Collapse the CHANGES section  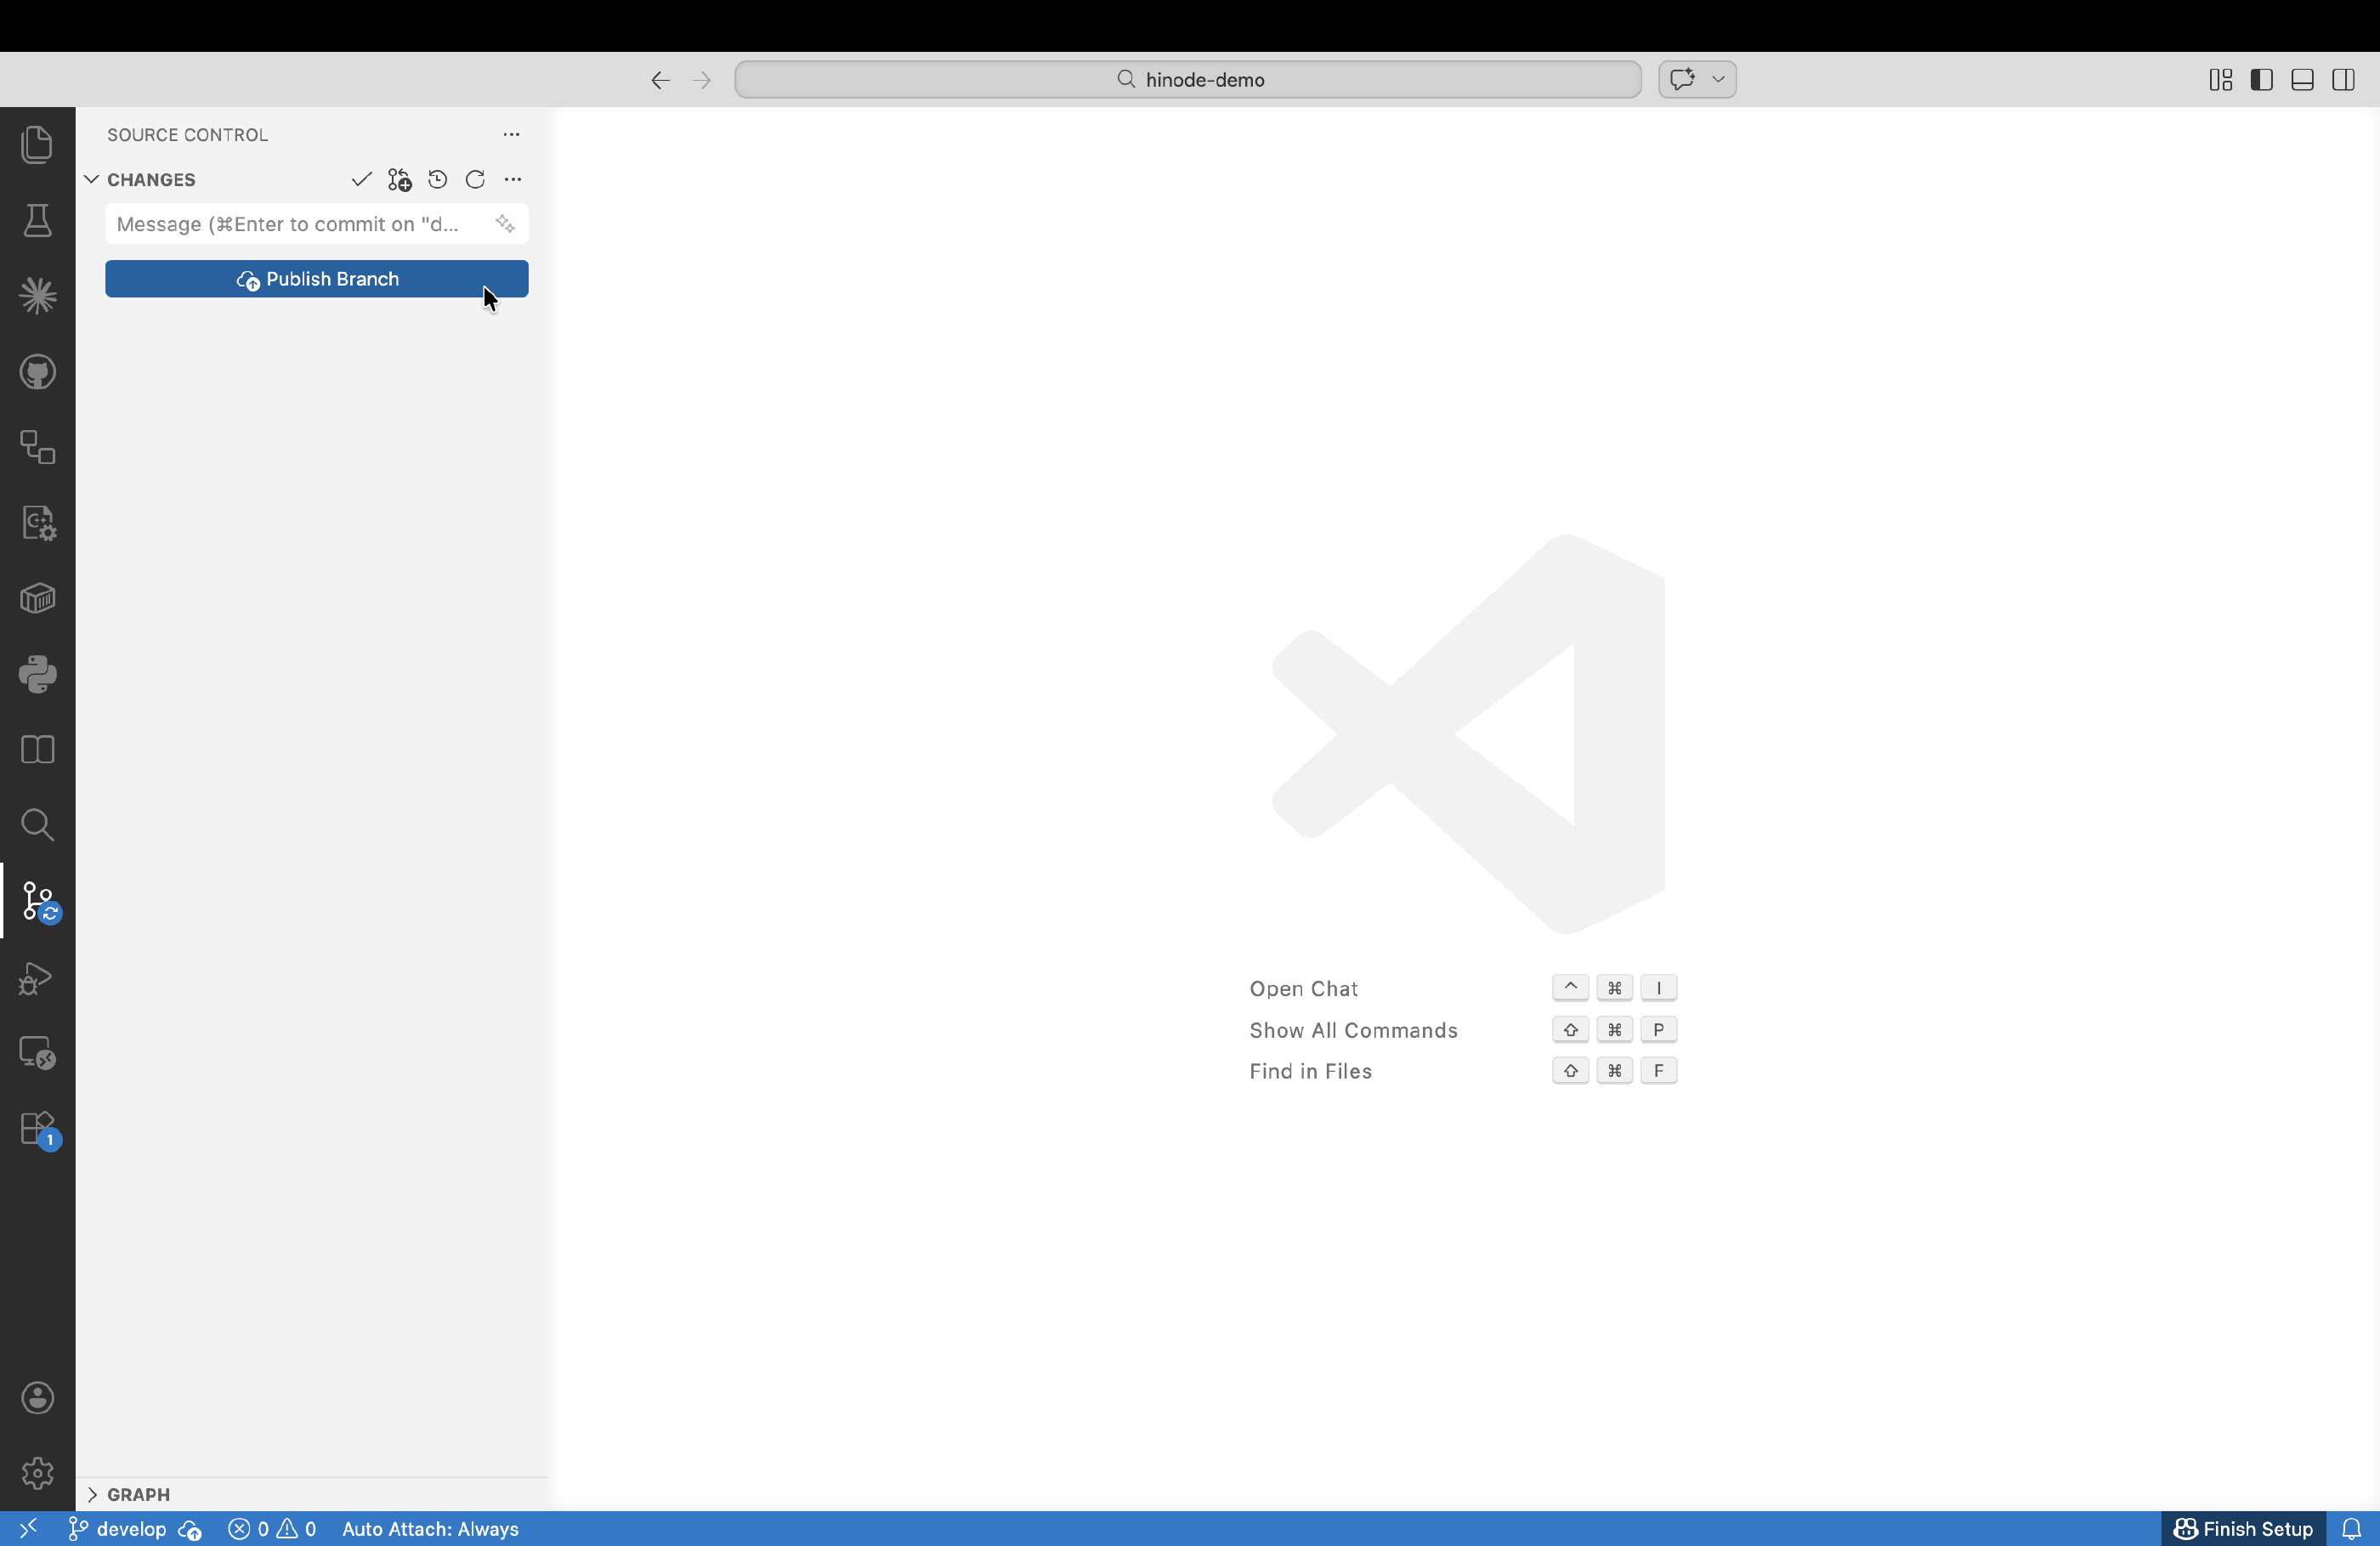92,180
